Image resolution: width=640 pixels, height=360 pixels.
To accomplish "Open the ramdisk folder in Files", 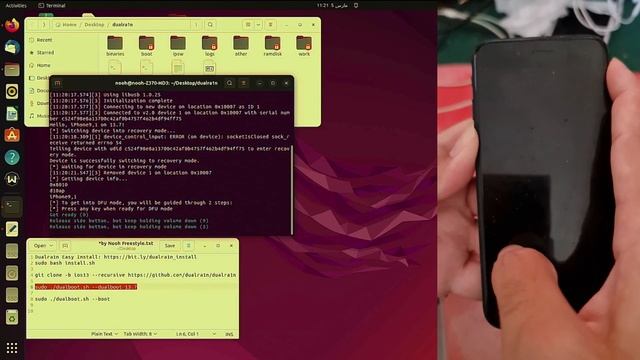I will pyautogui.click(x=272, y=46).
